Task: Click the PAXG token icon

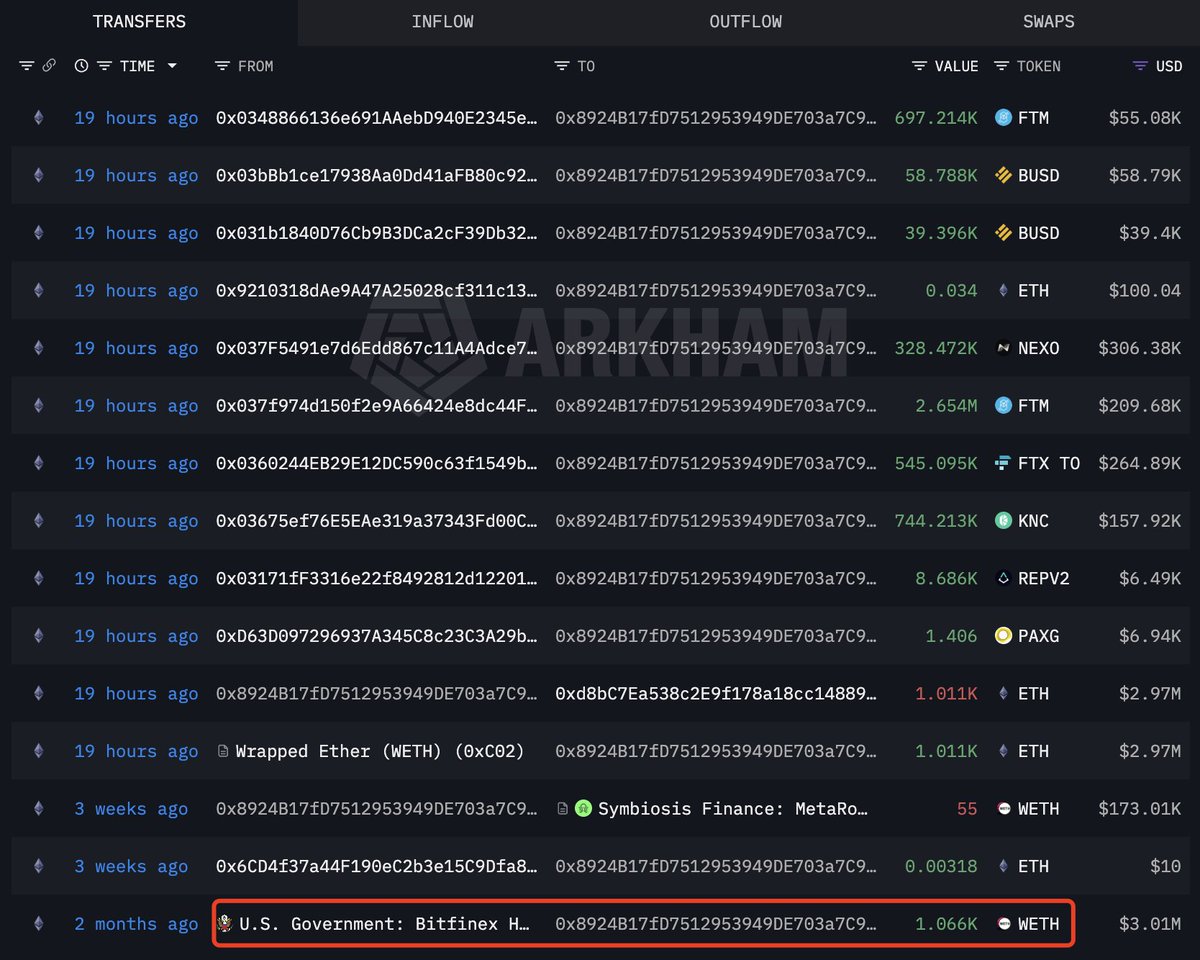Action: (x=1004, y=636)
